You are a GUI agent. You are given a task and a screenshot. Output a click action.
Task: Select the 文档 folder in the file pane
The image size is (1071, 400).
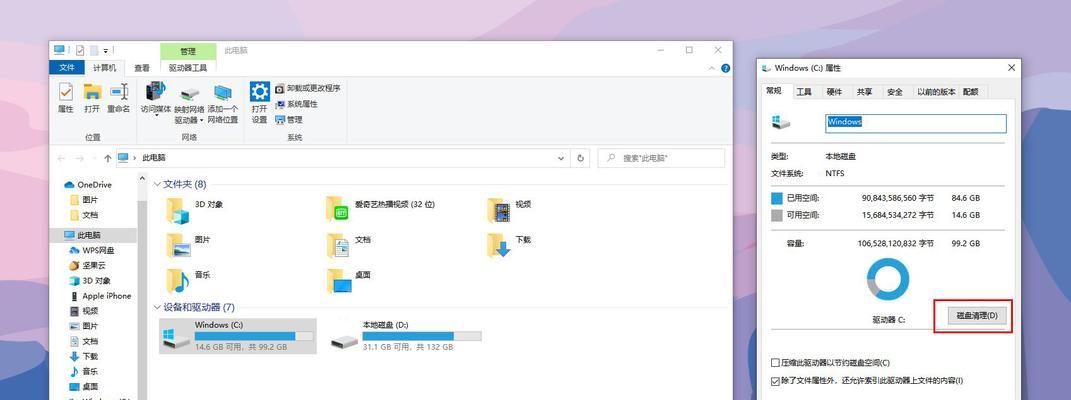click(348, 245)
